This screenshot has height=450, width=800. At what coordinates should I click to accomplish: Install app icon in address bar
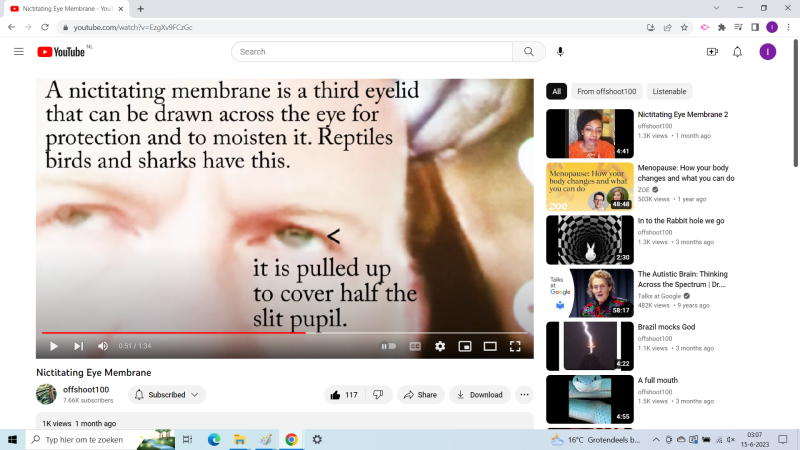[x=651, y=28]
